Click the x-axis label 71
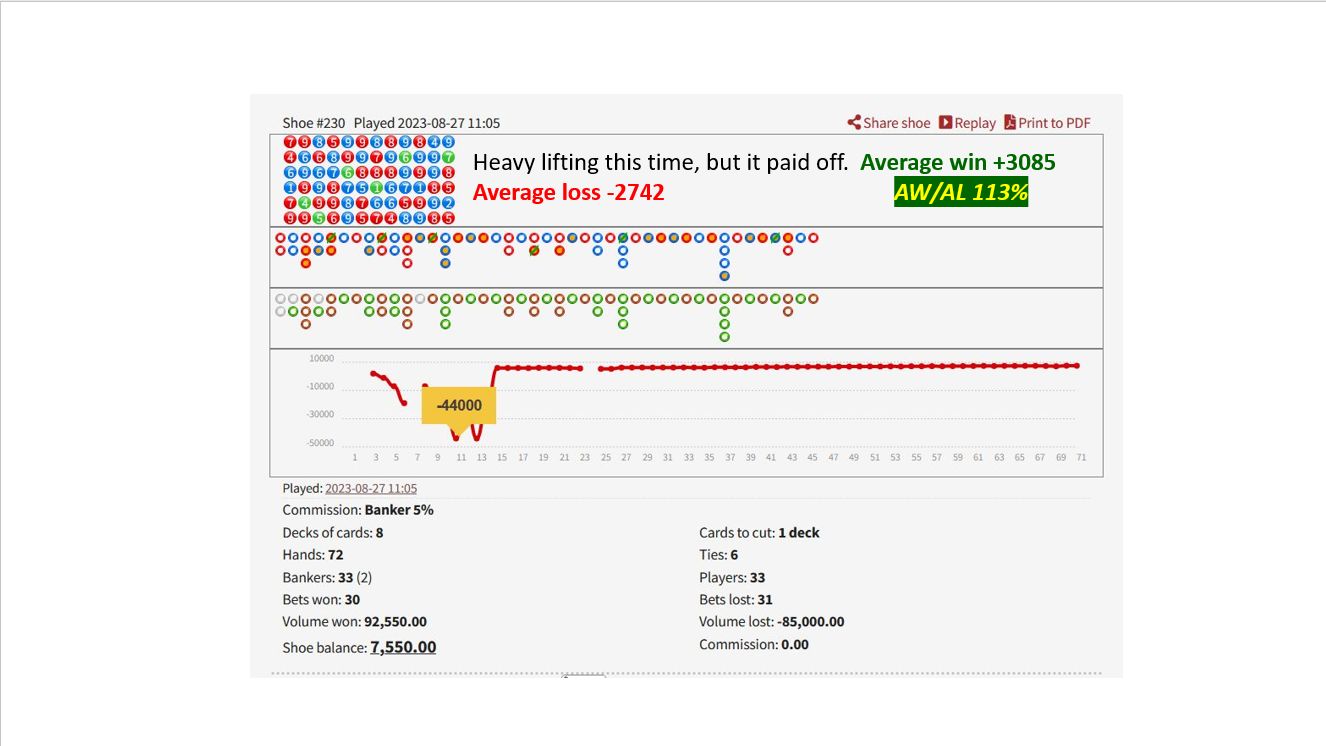1326x746 pixels. tap(1081, 457)
